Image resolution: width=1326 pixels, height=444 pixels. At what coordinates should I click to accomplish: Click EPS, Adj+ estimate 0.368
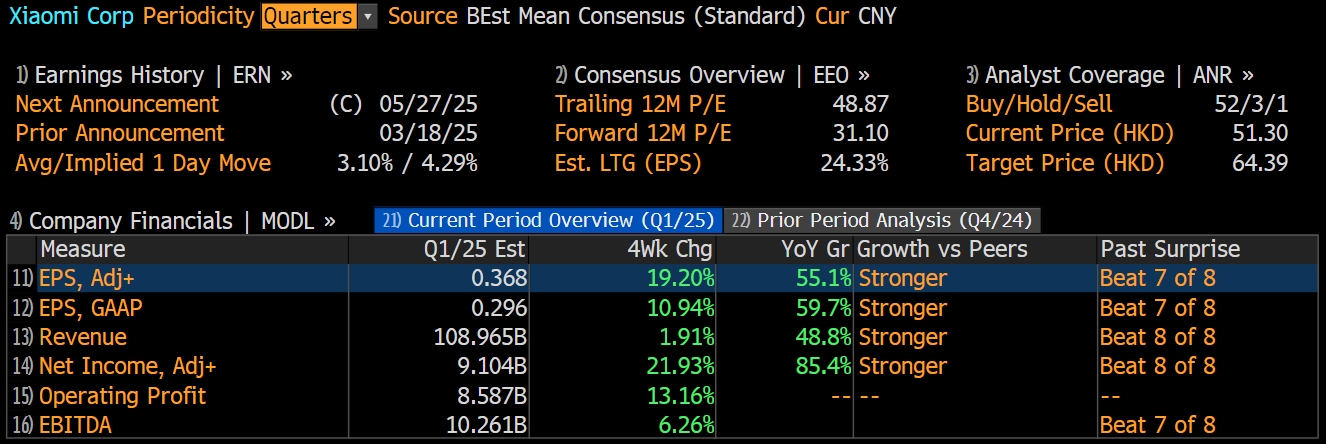point(499,278)
